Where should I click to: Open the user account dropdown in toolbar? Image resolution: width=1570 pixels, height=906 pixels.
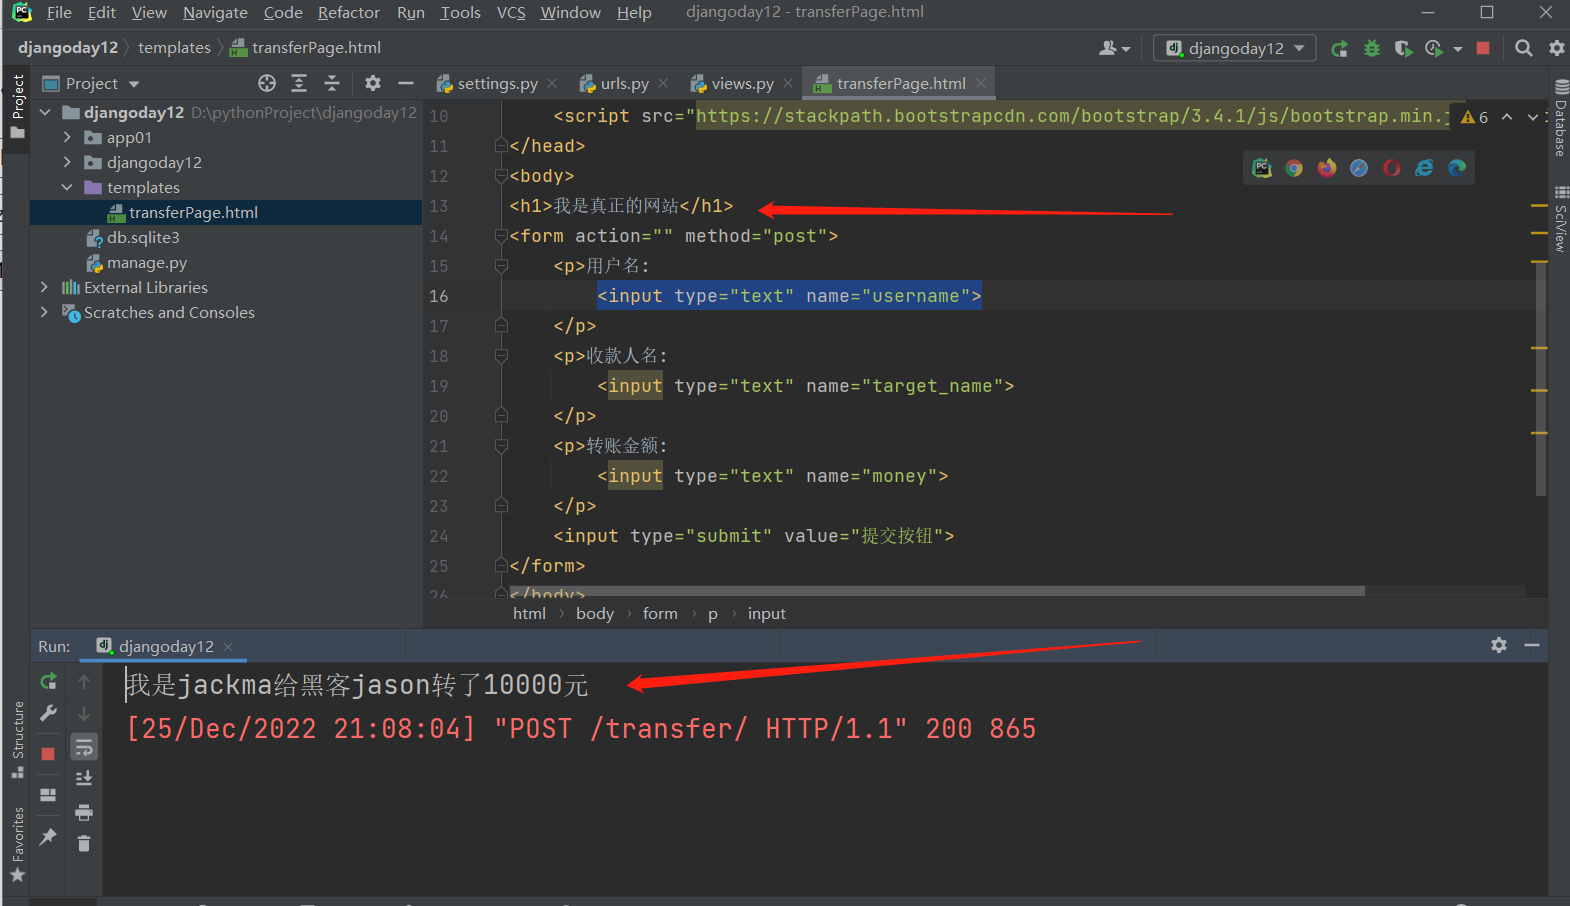[x=1114, y=48]
